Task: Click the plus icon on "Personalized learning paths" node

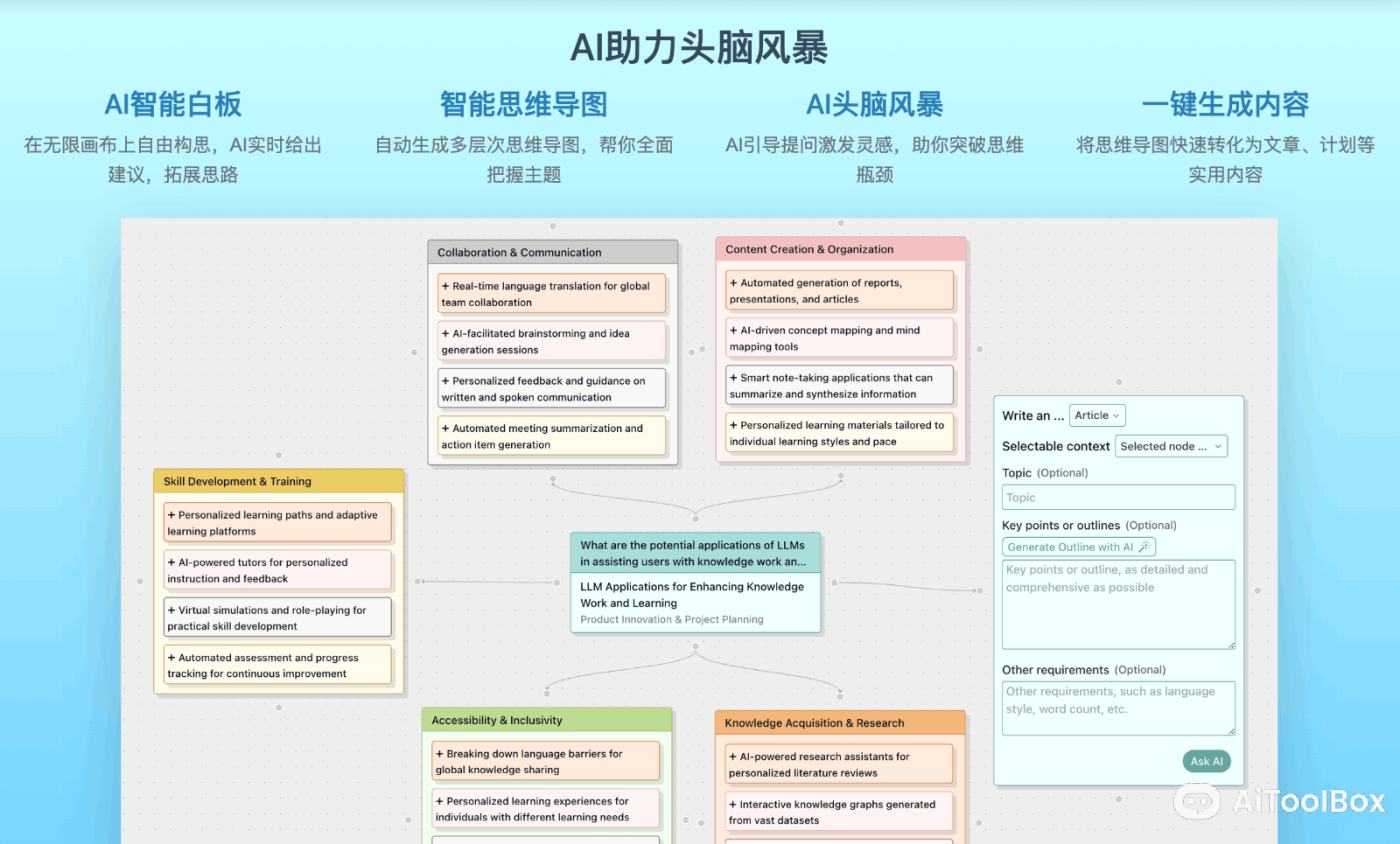Action: click(x=169, y=515)
